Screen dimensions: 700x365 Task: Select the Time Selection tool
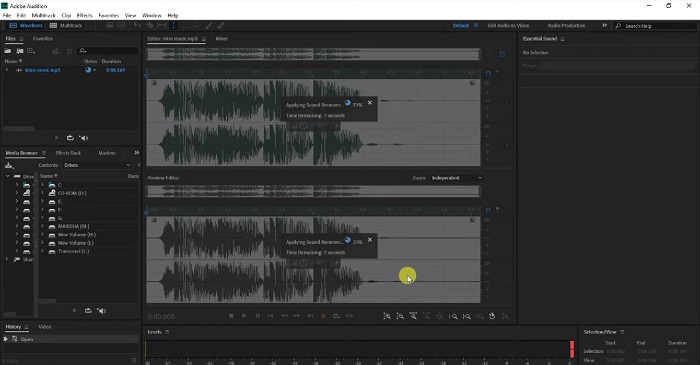(x=174, y=25)
